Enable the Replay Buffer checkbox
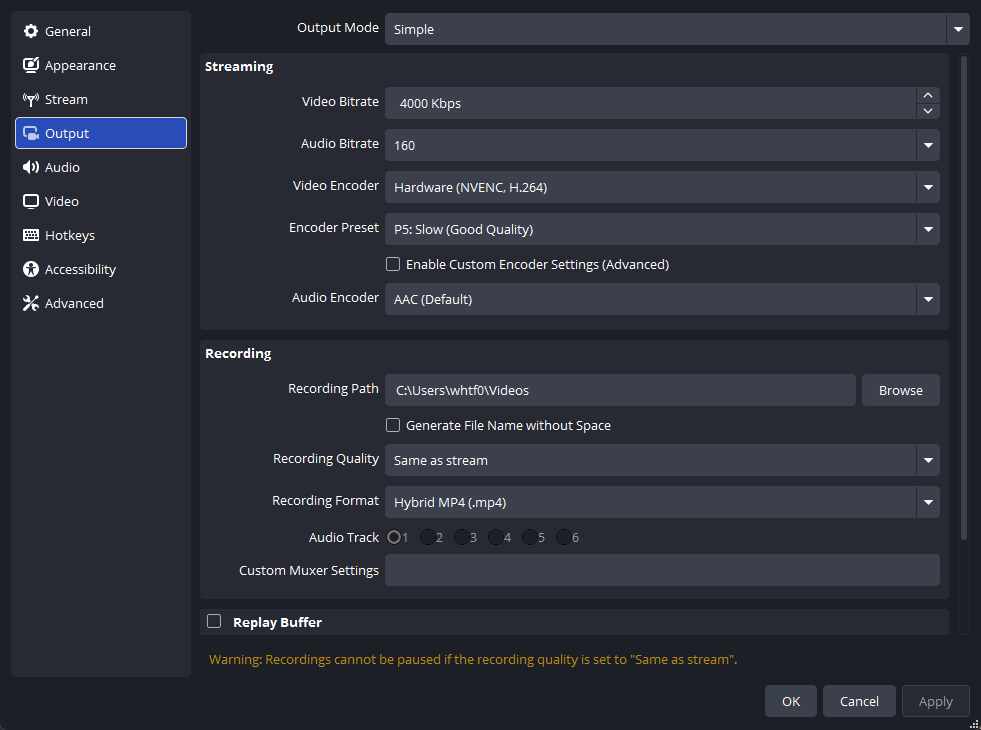Screen dimensions: 981x730 [214, 622]
